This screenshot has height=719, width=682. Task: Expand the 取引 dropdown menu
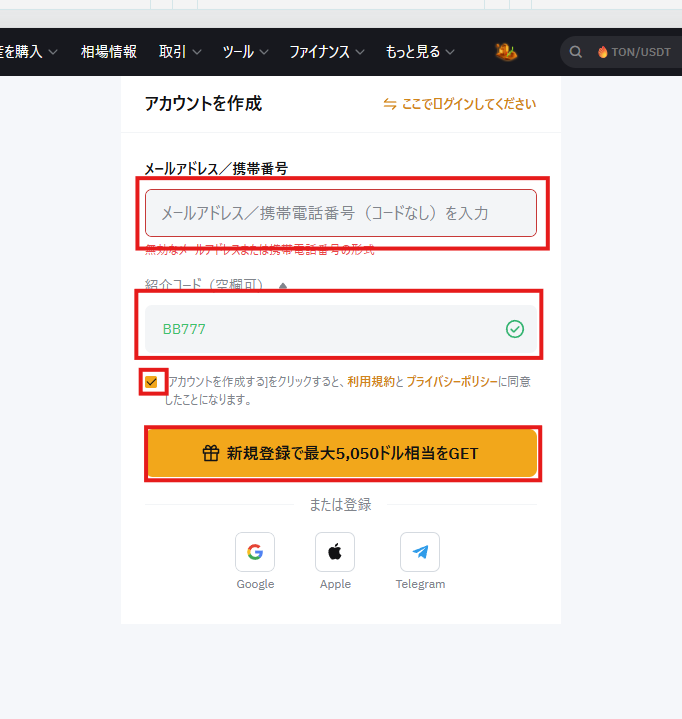click(180, 52)
